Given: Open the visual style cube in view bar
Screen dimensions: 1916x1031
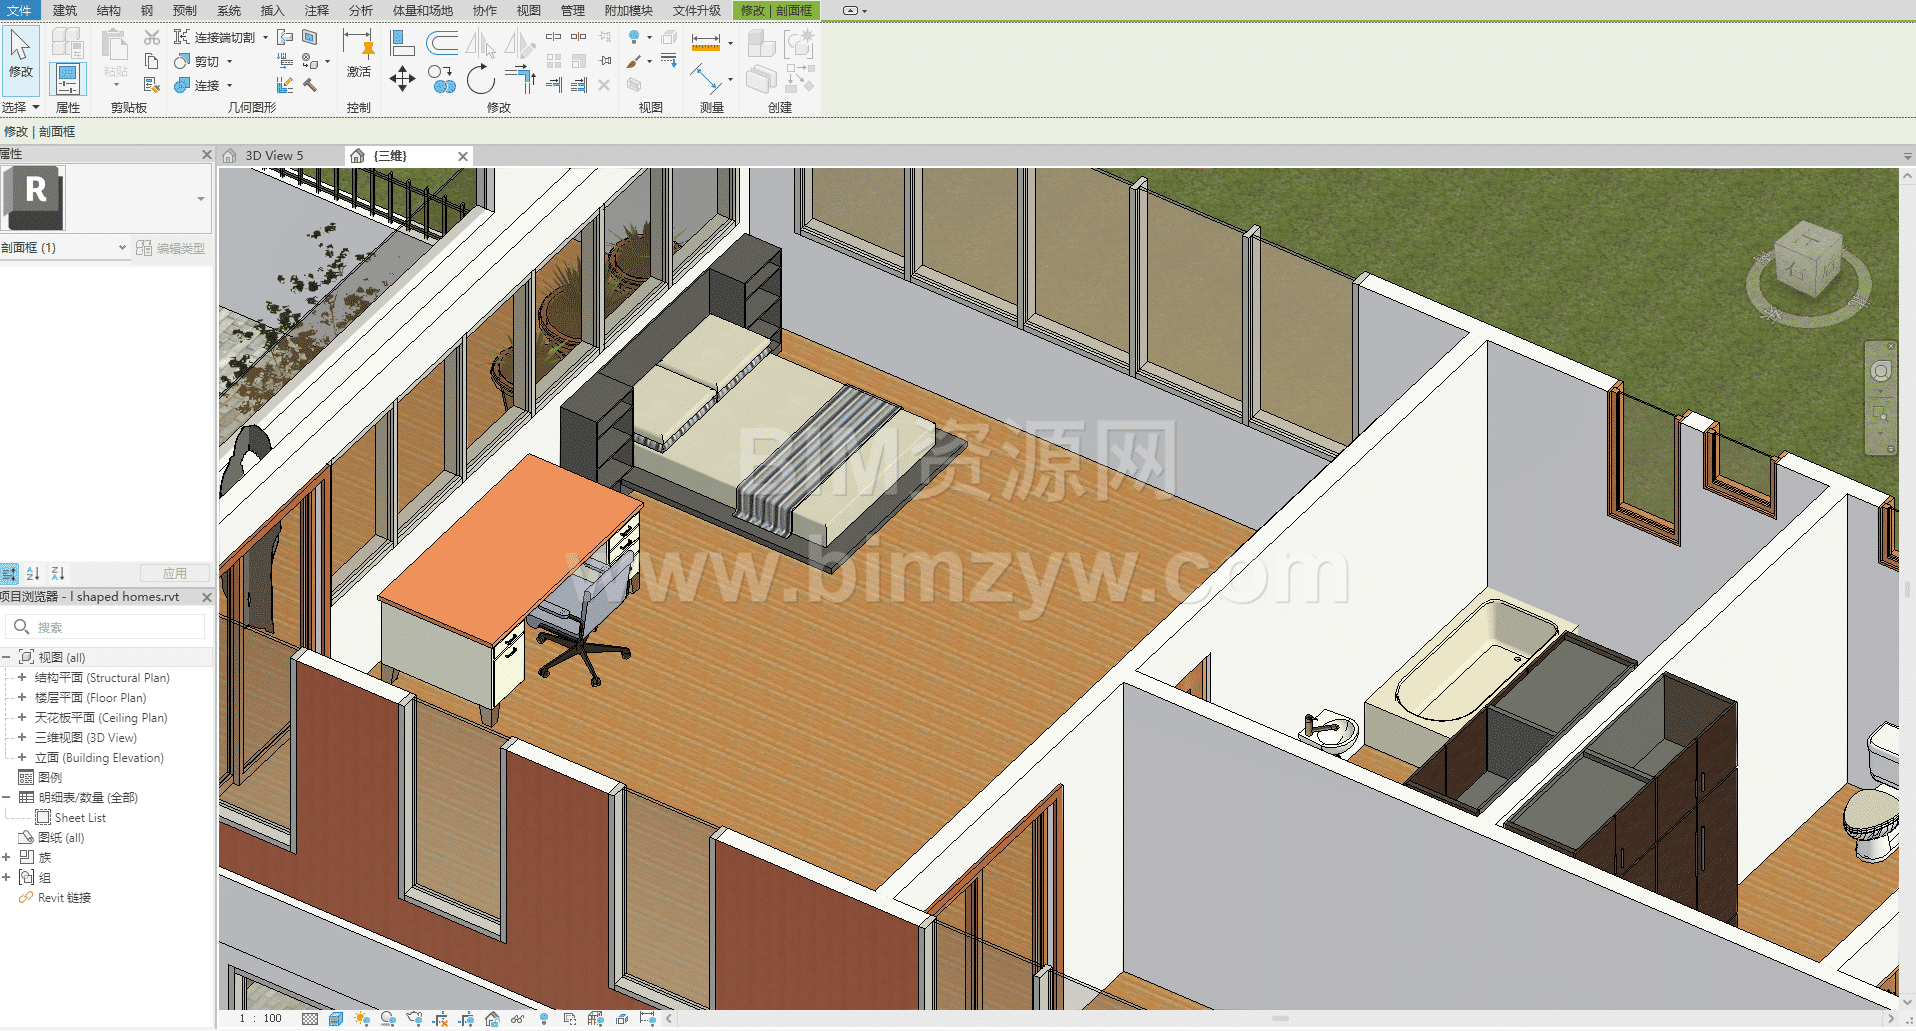Looking at the screenshot, I should (336, 1019).
